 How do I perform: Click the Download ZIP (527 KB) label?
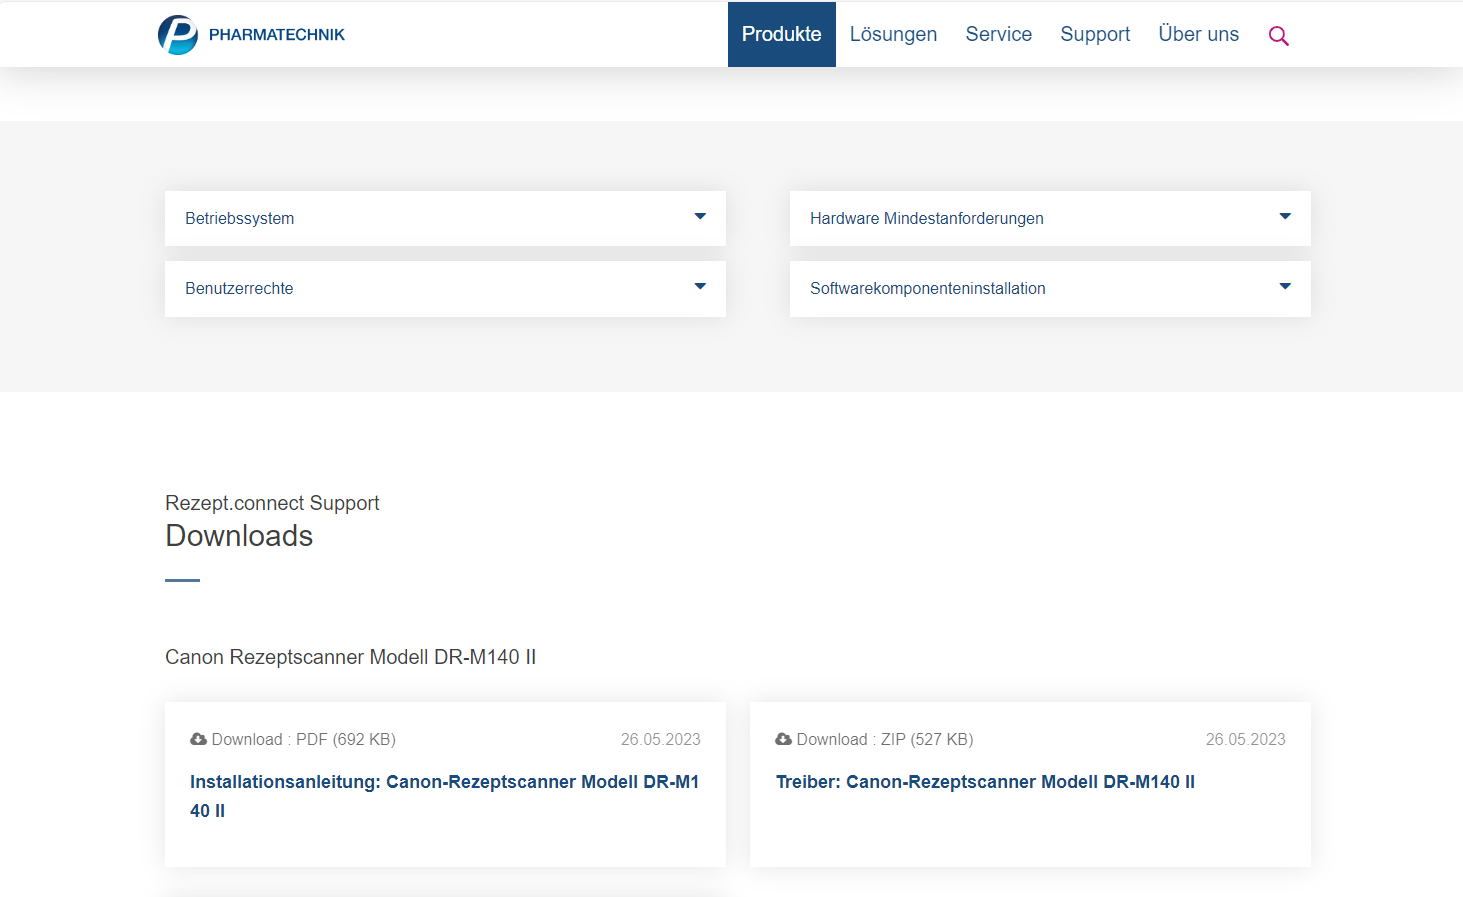884,740
